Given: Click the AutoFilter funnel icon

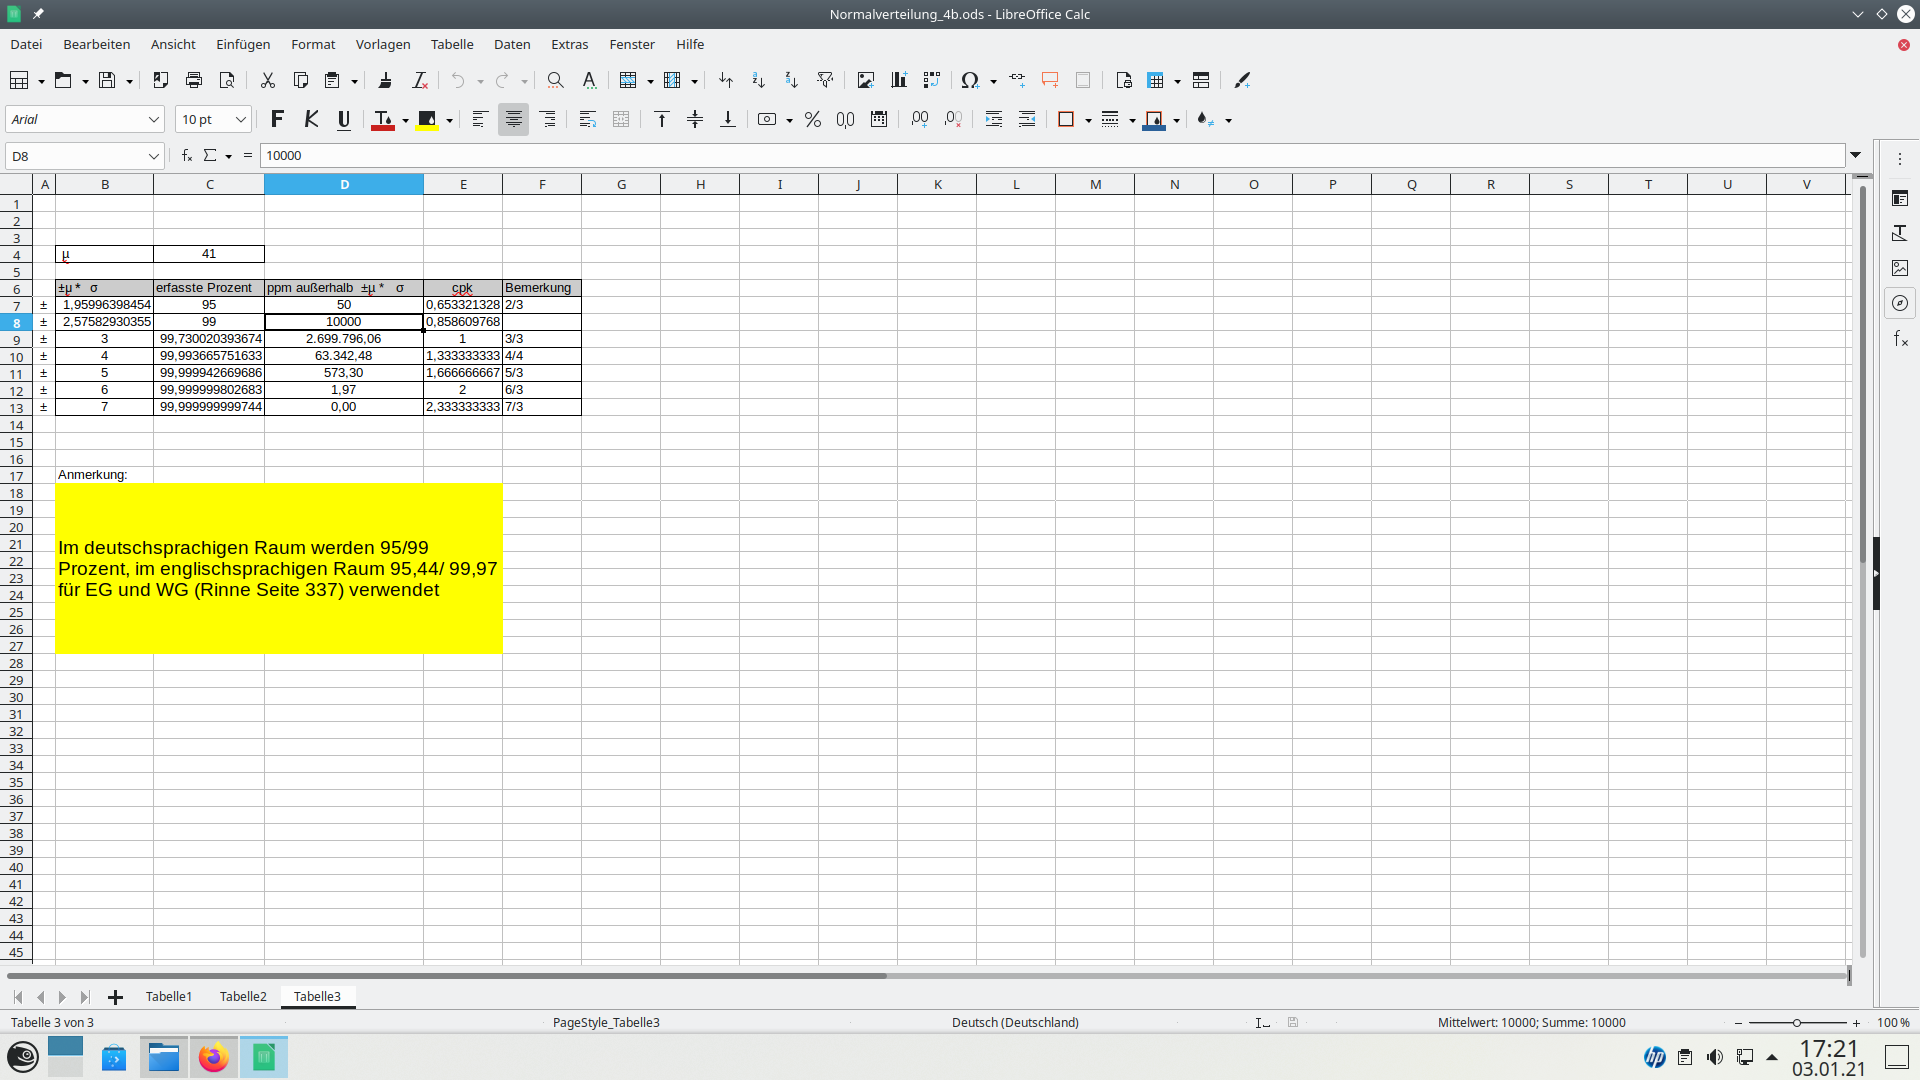Looking at the screenshot, I should point(825,80).
